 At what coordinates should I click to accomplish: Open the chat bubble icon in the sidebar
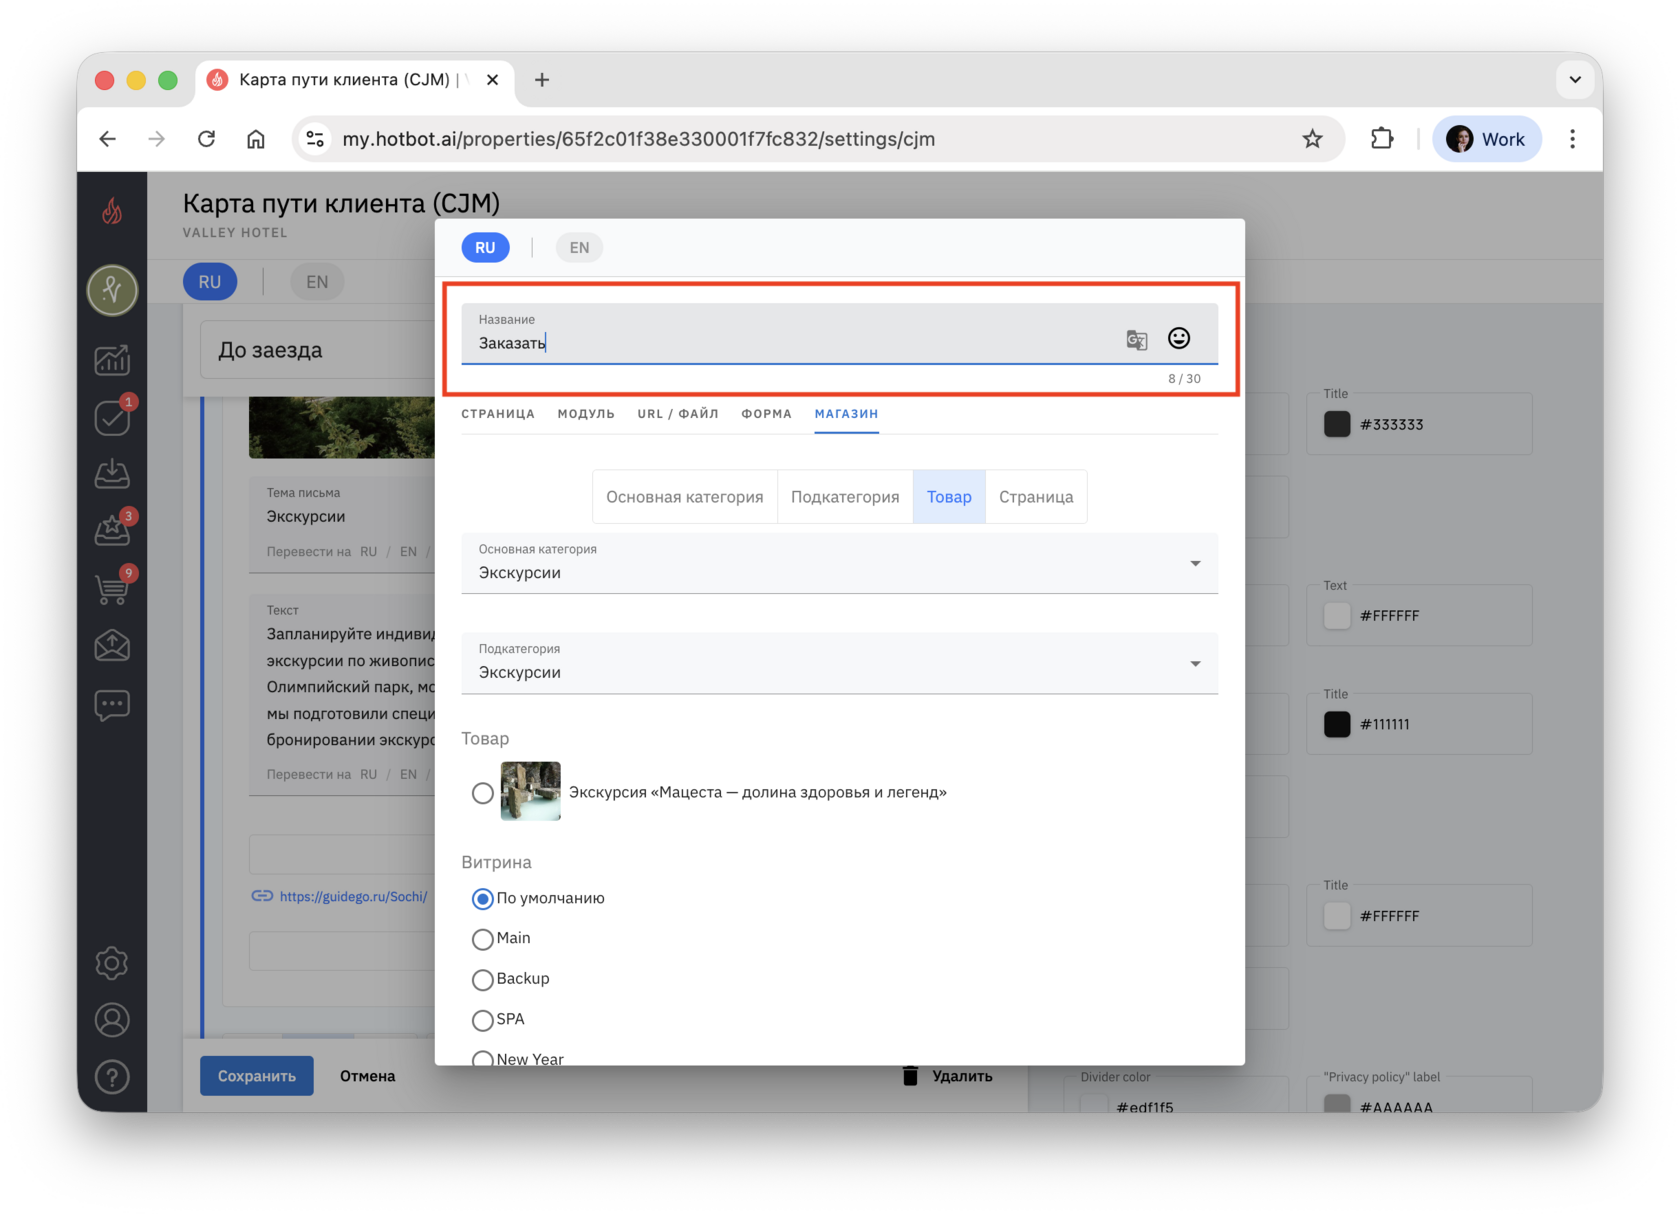pyautogui.click(x=112, y=705)
